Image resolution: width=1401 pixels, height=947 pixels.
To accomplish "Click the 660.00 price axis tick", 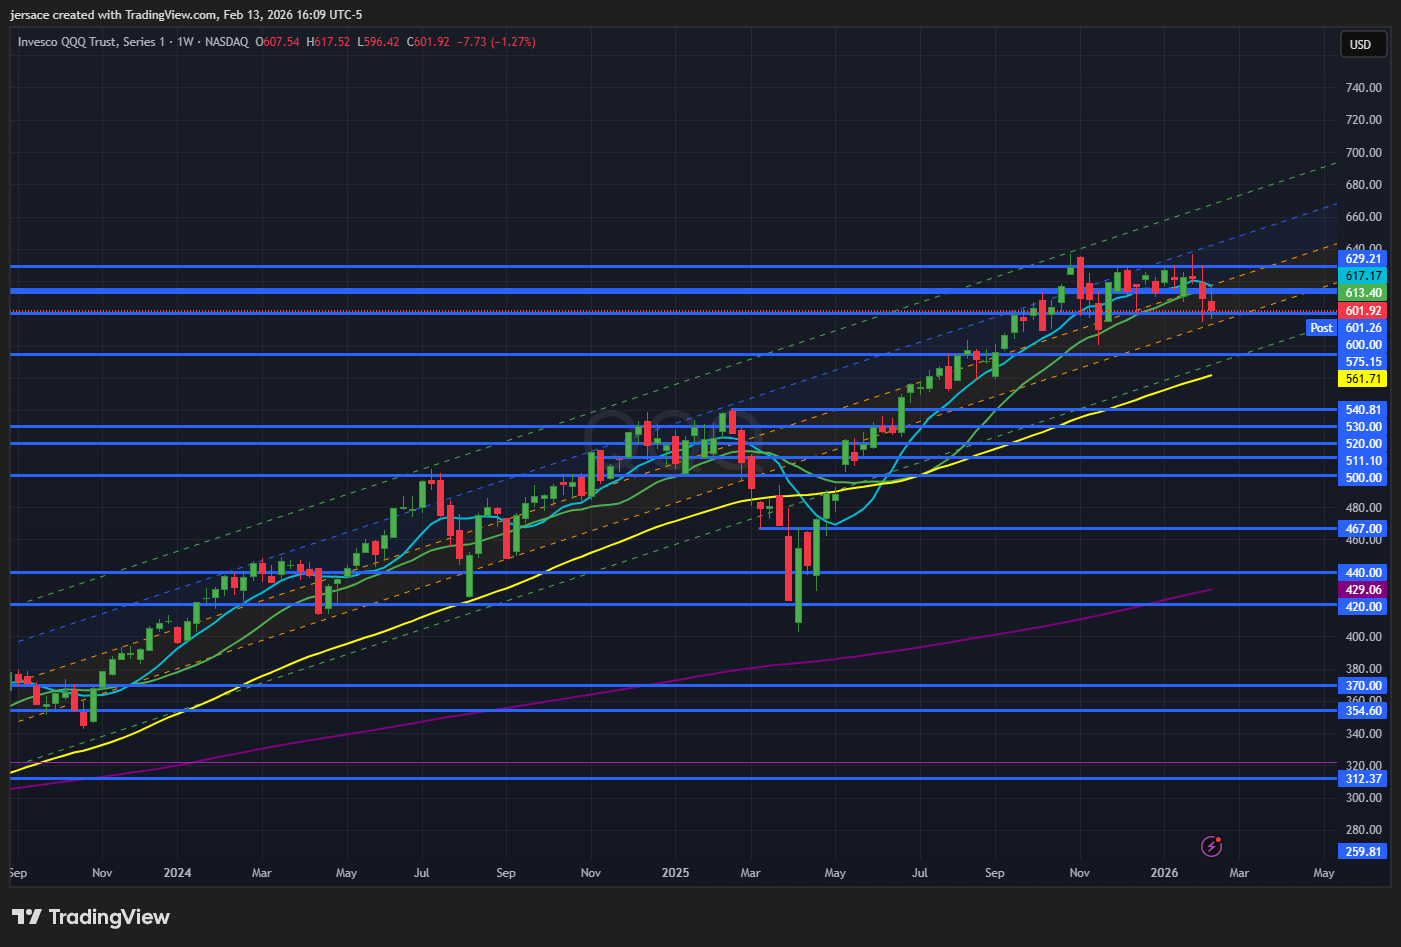I will click(1363, 217).
